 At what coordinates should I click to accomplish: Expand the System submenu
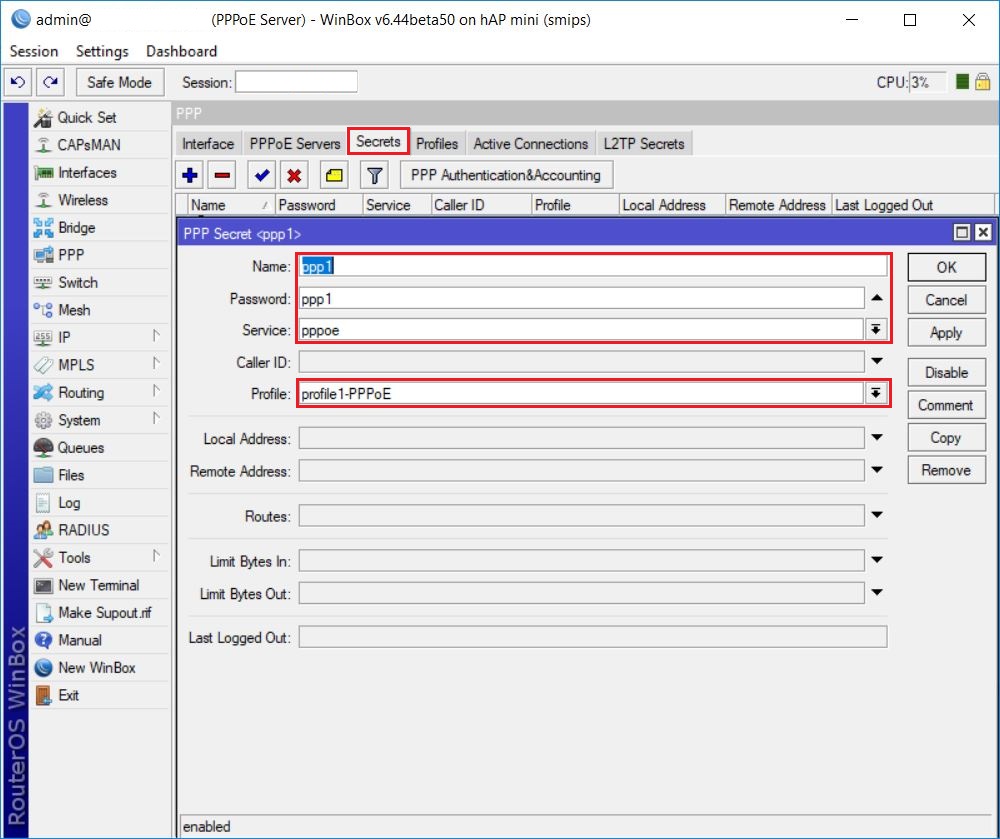[x=156, y=418]
